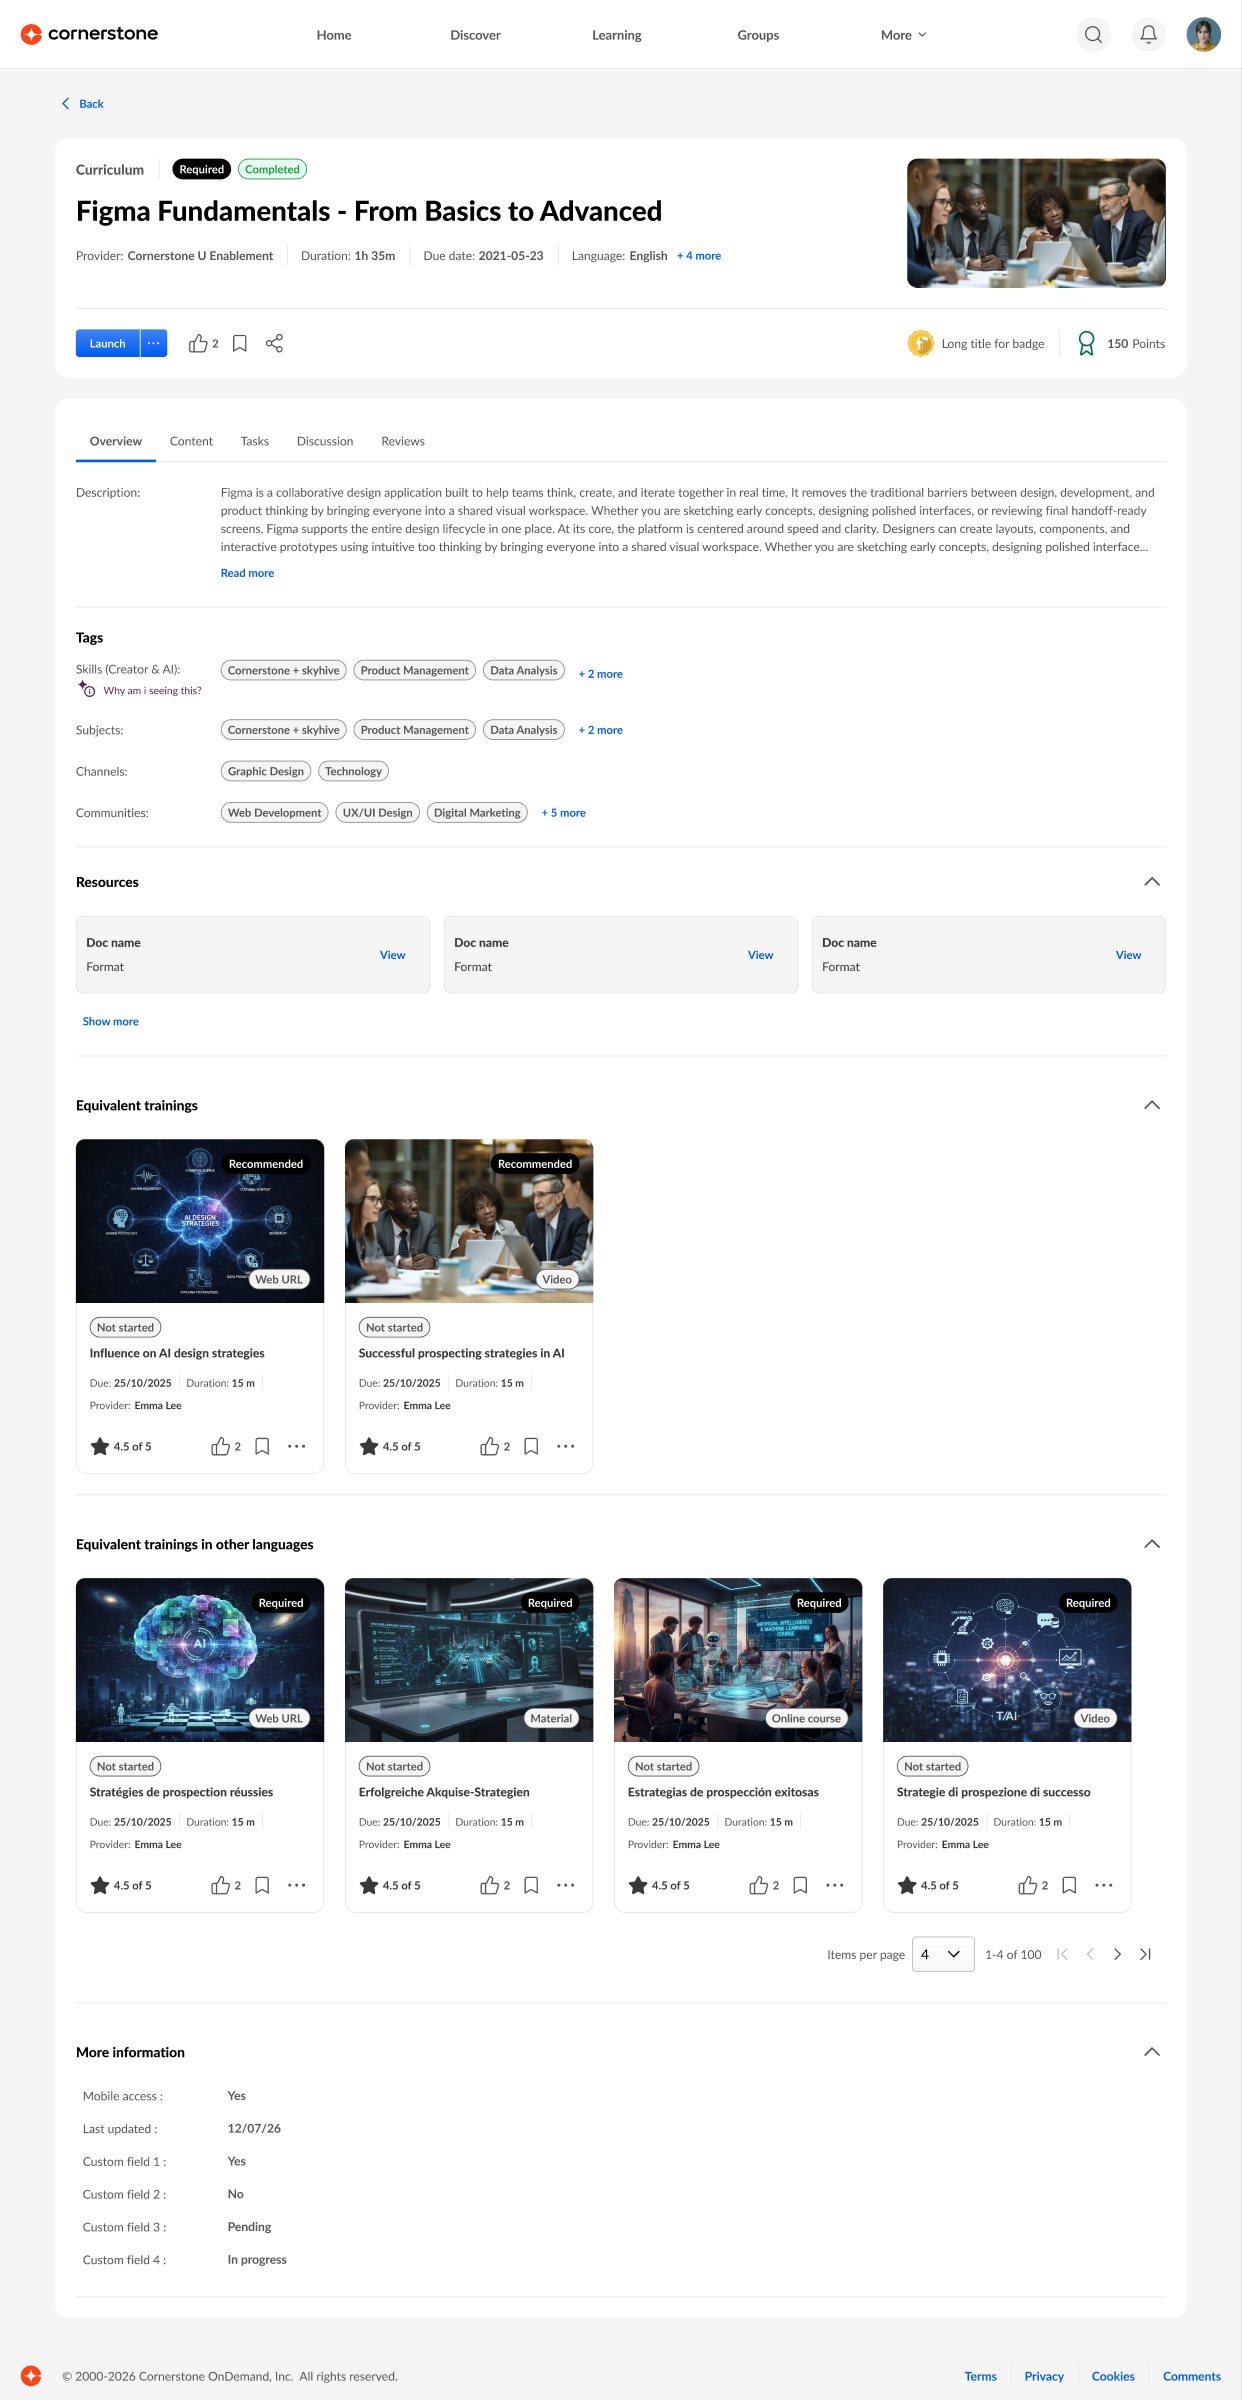
Task: Collapse the Equivalent trainings section
Action: tap(1151, 1105)
